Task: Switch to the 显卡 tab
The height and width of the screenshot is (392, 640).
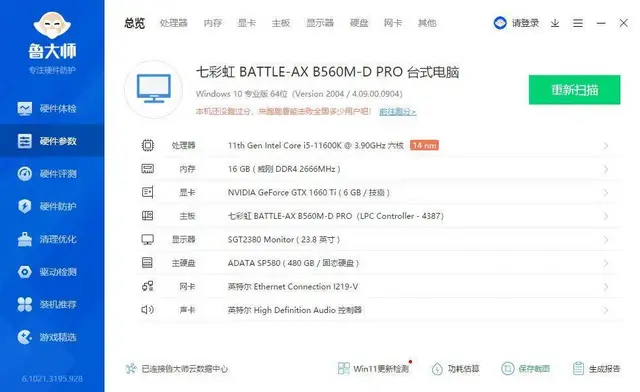Action: pyautogui.click(x=247, y=23)
